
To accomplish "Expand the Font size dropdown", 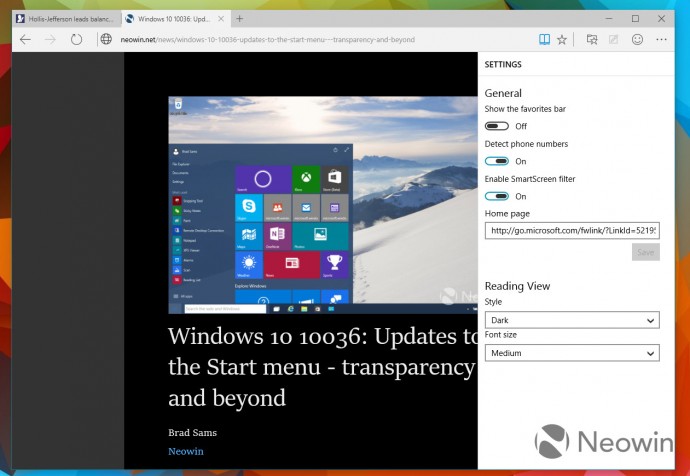I will click(571, 353).
